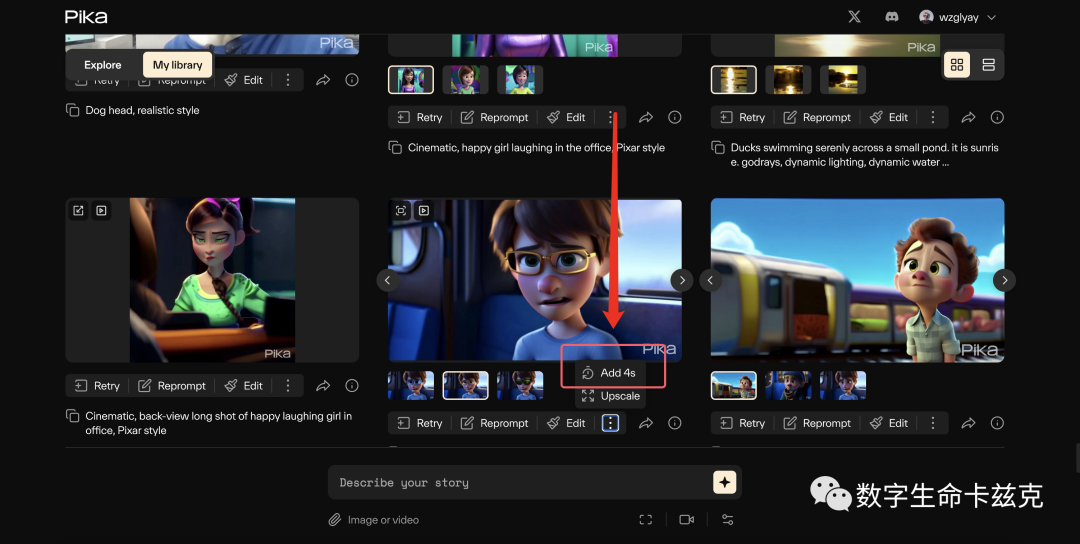Select second purple girl variation thumbnail

466,80
